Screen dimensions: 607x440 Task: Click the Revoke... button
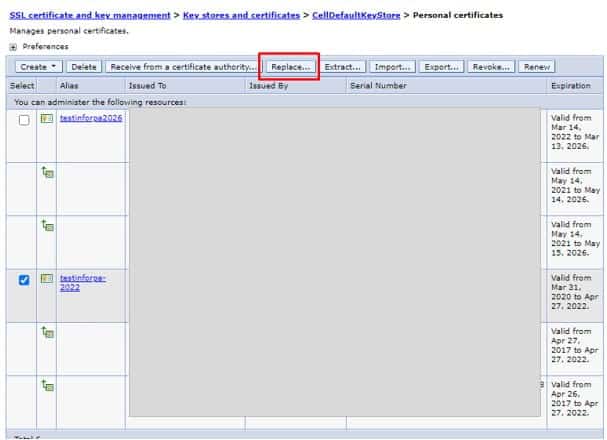pos(491,67)
